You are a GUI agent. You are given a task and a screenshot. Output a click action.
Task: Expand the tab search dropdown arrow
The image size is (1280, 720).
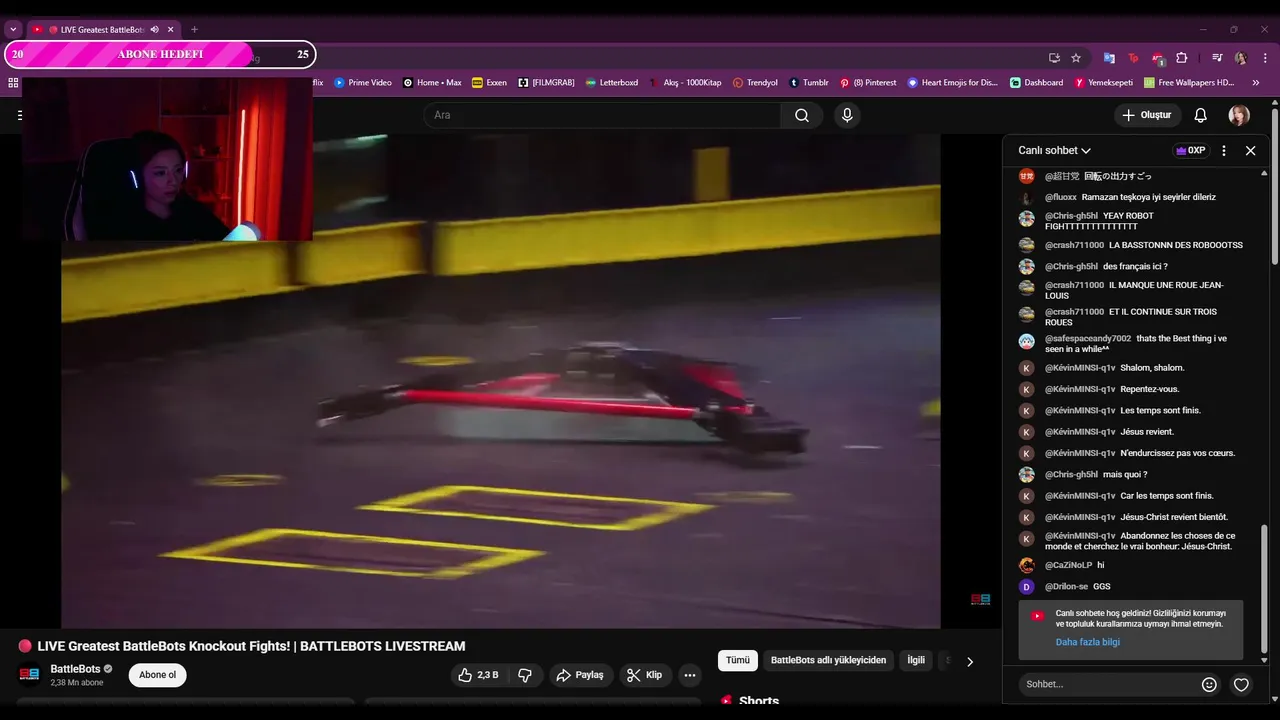click(x=13, y=30)
